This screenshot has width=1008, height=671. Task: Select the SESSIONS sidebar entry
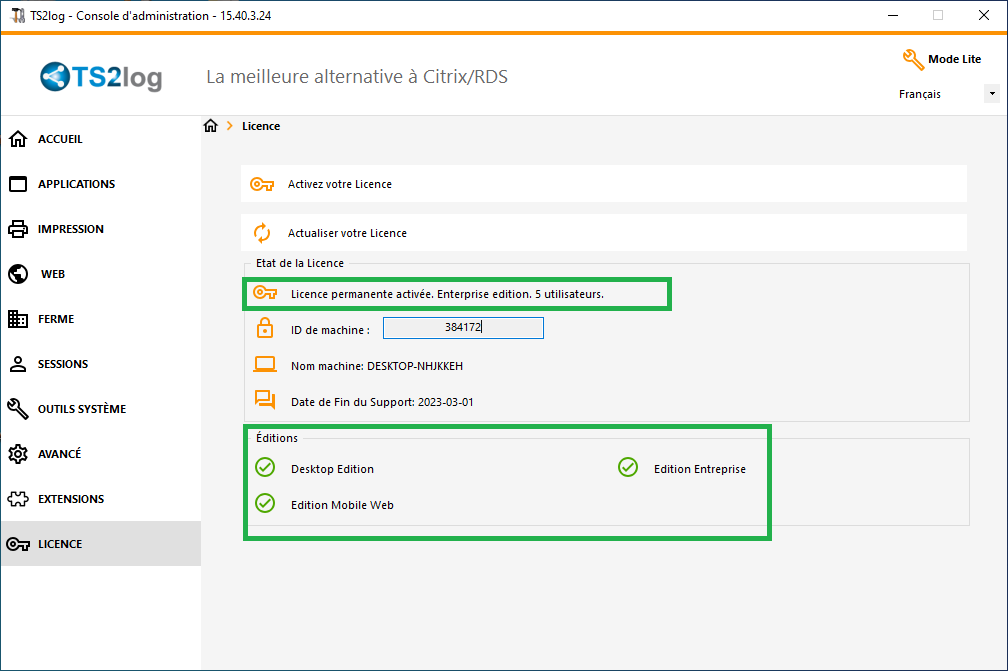pos(101,364)
